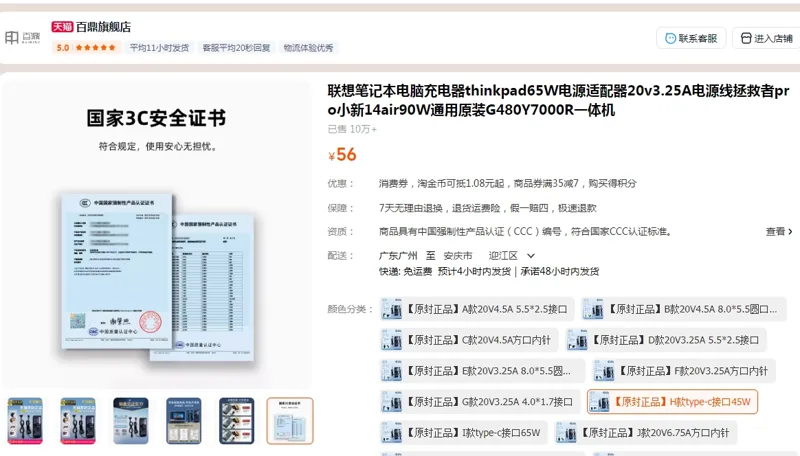
Task: View qualification details via 查看
Action: point(779,232)
